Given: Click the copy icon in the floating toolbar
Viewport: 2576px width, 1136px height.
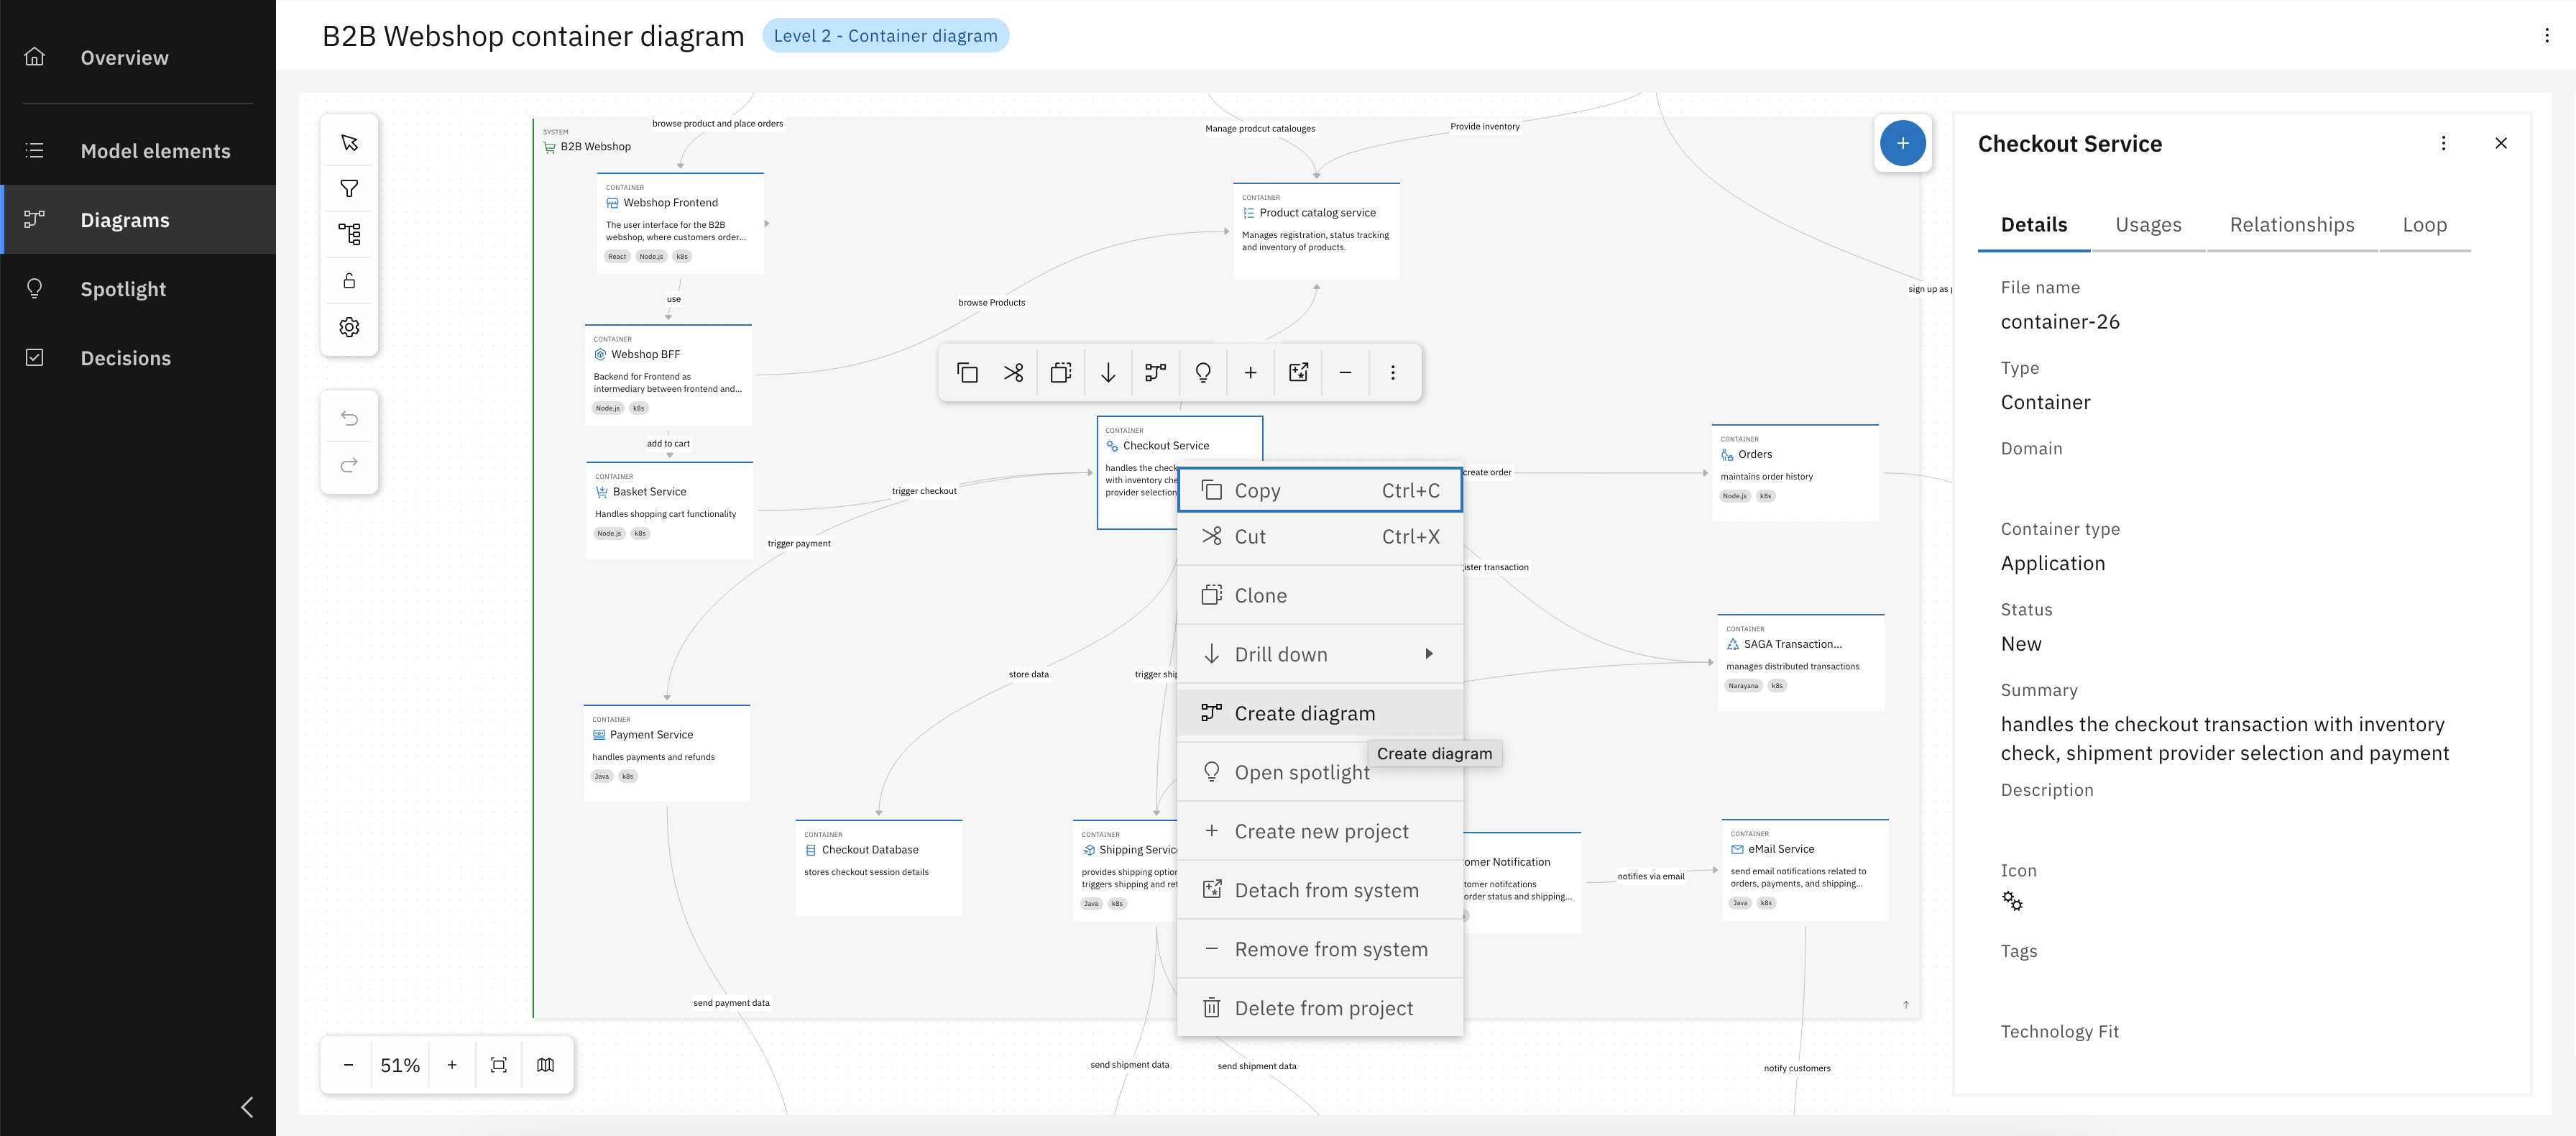Looking at the screenshot, I should point(966,372).
